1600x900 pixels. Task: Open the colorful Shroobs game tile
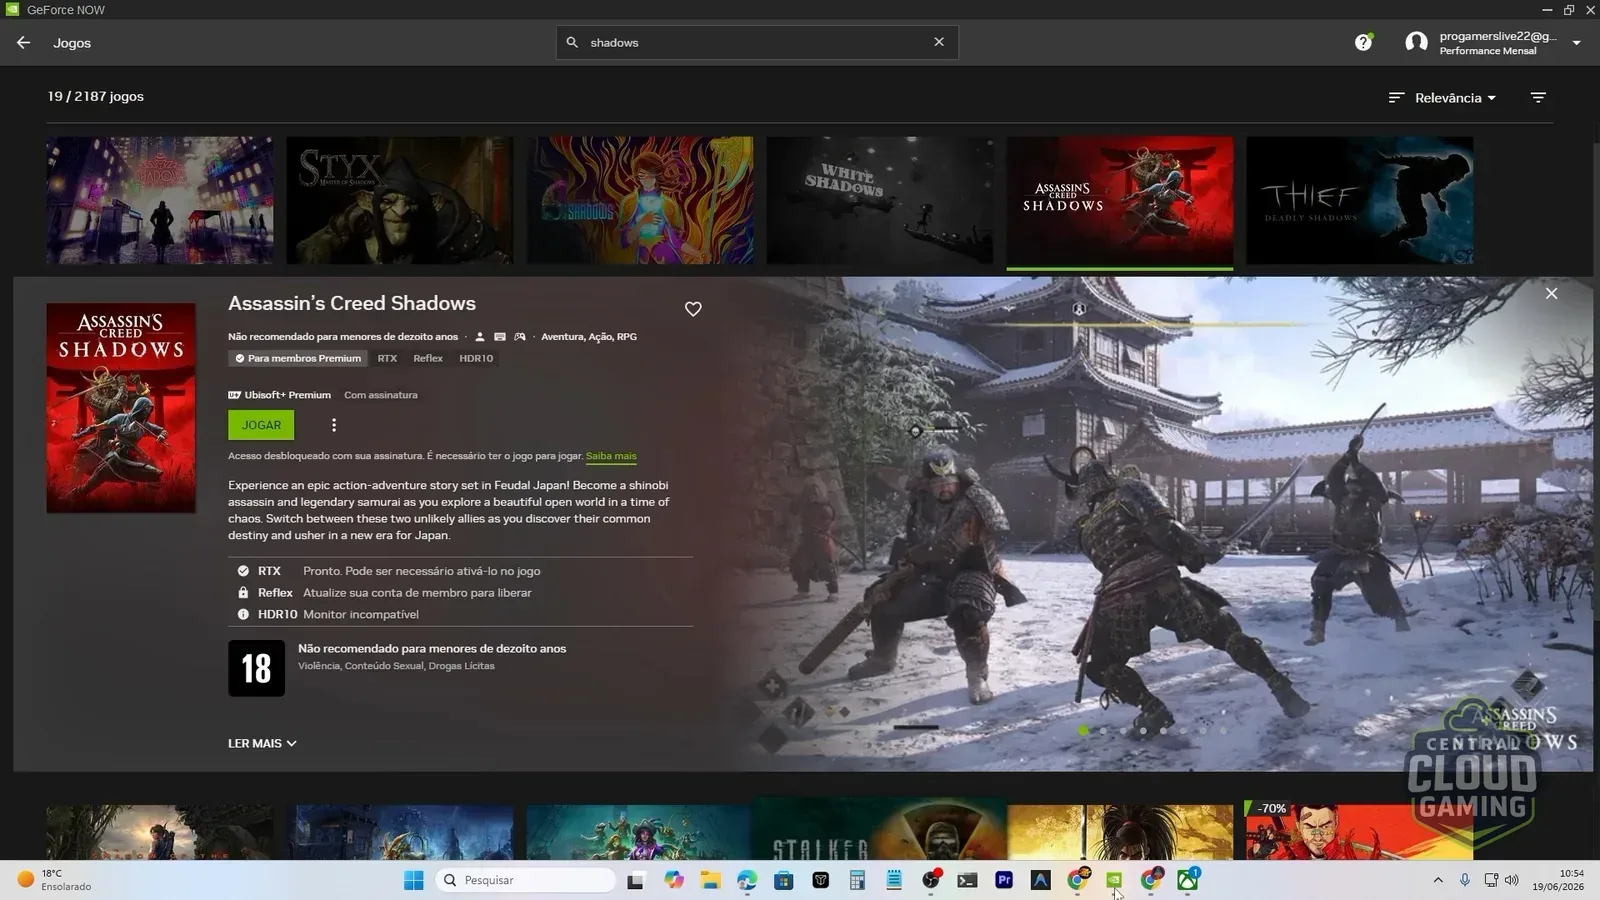[x=640, y=200]
